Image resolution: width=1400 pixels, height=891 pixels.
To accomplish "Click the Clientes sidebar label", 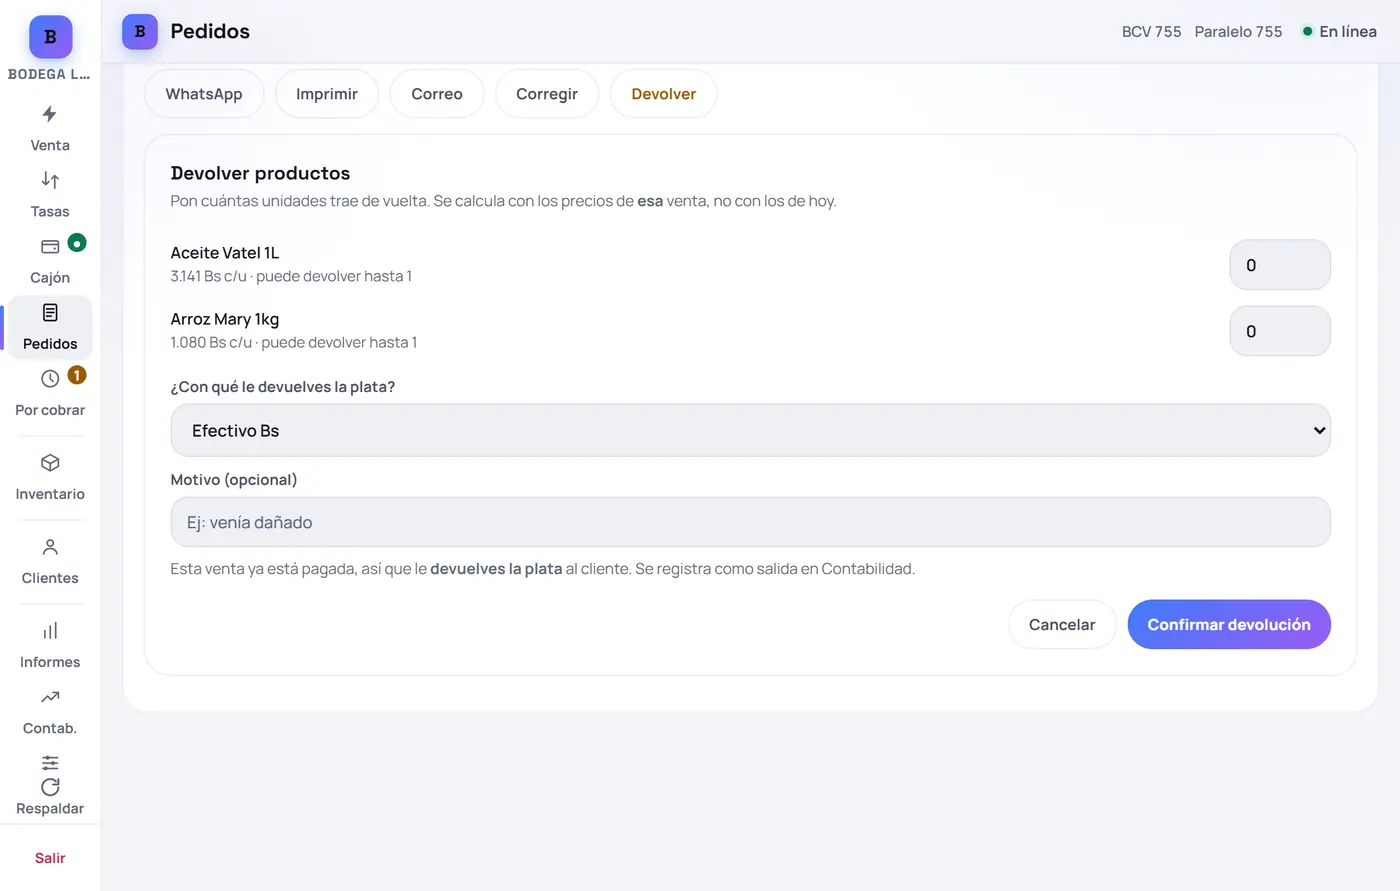I will (50, 578).
